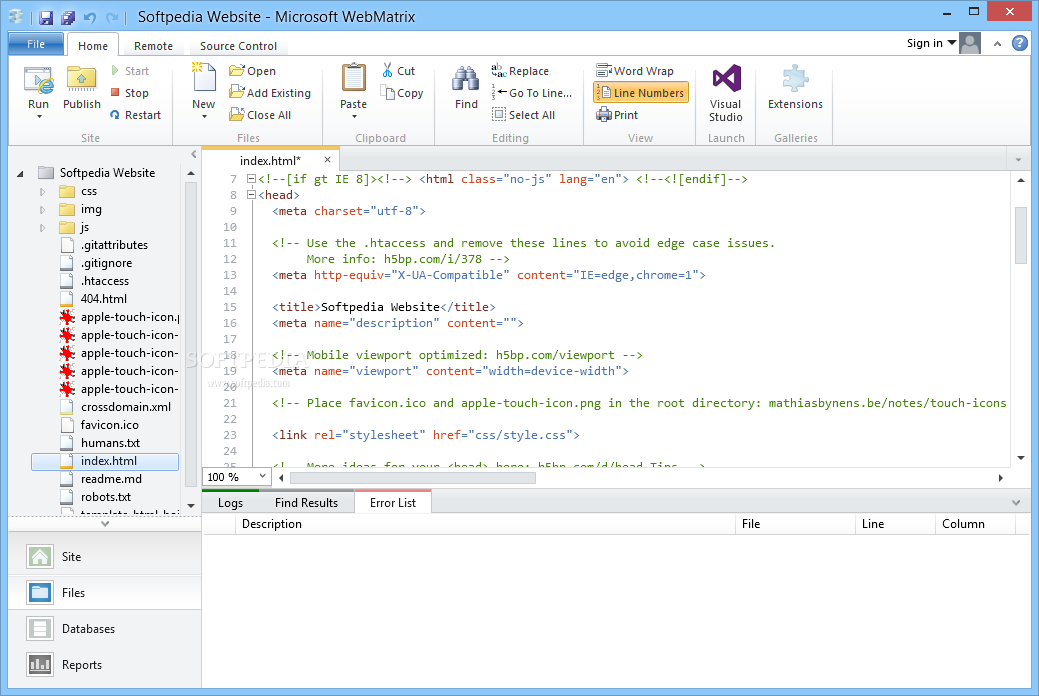Collapse the left pane with the chevron
This screenshot has height=696, width=1039.
[x=193, y=154]
